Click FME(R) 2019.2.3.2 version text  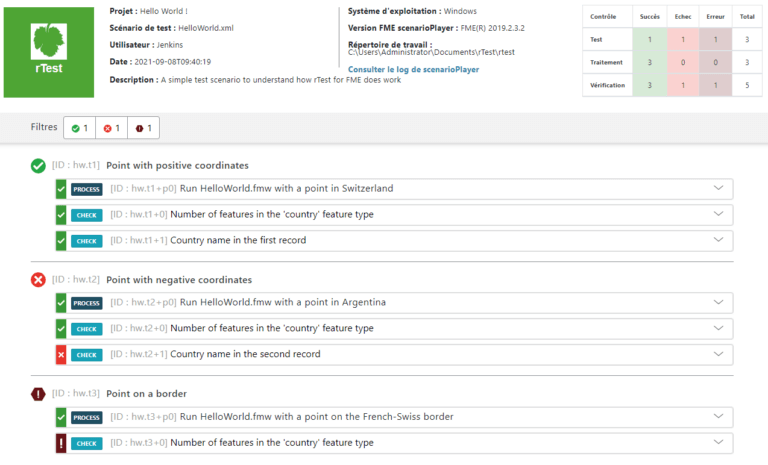coord(492,28)
